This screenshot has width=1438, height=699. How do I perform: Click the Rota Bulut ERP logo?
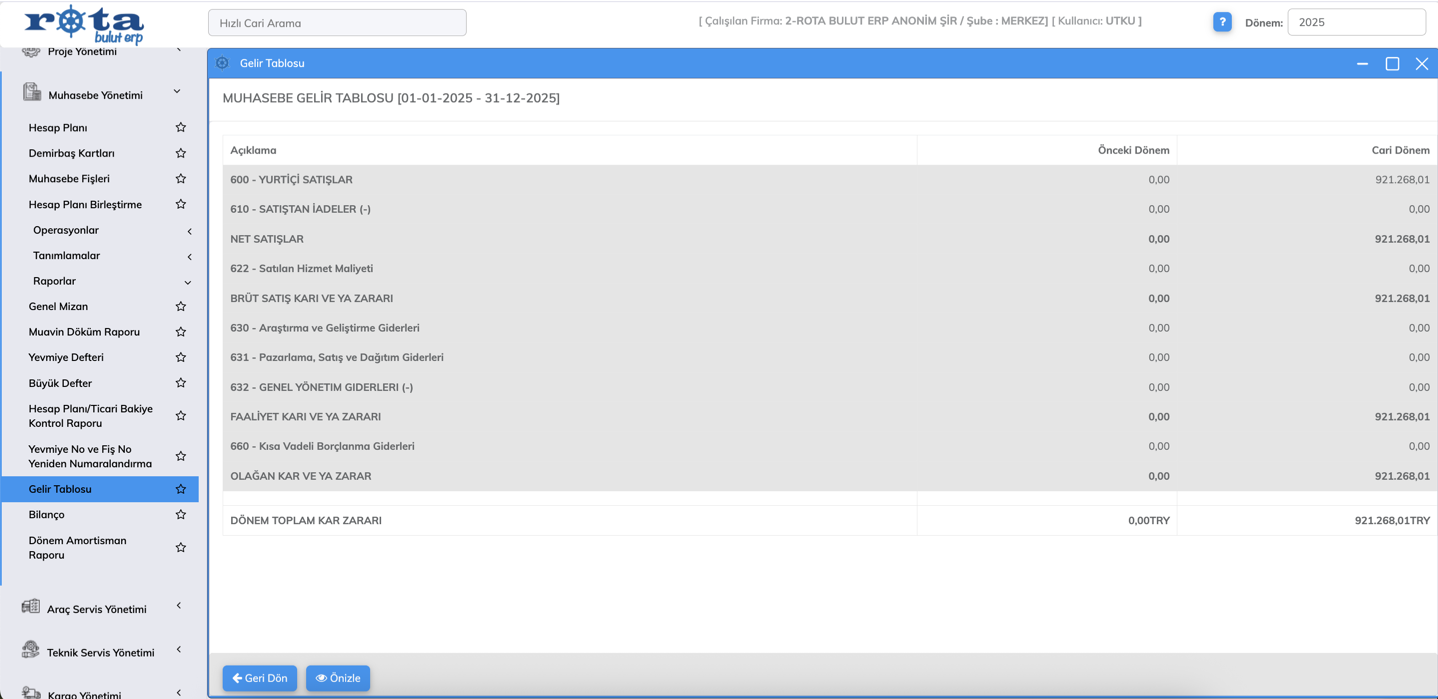pyautogui.click(x=84, y=23)
